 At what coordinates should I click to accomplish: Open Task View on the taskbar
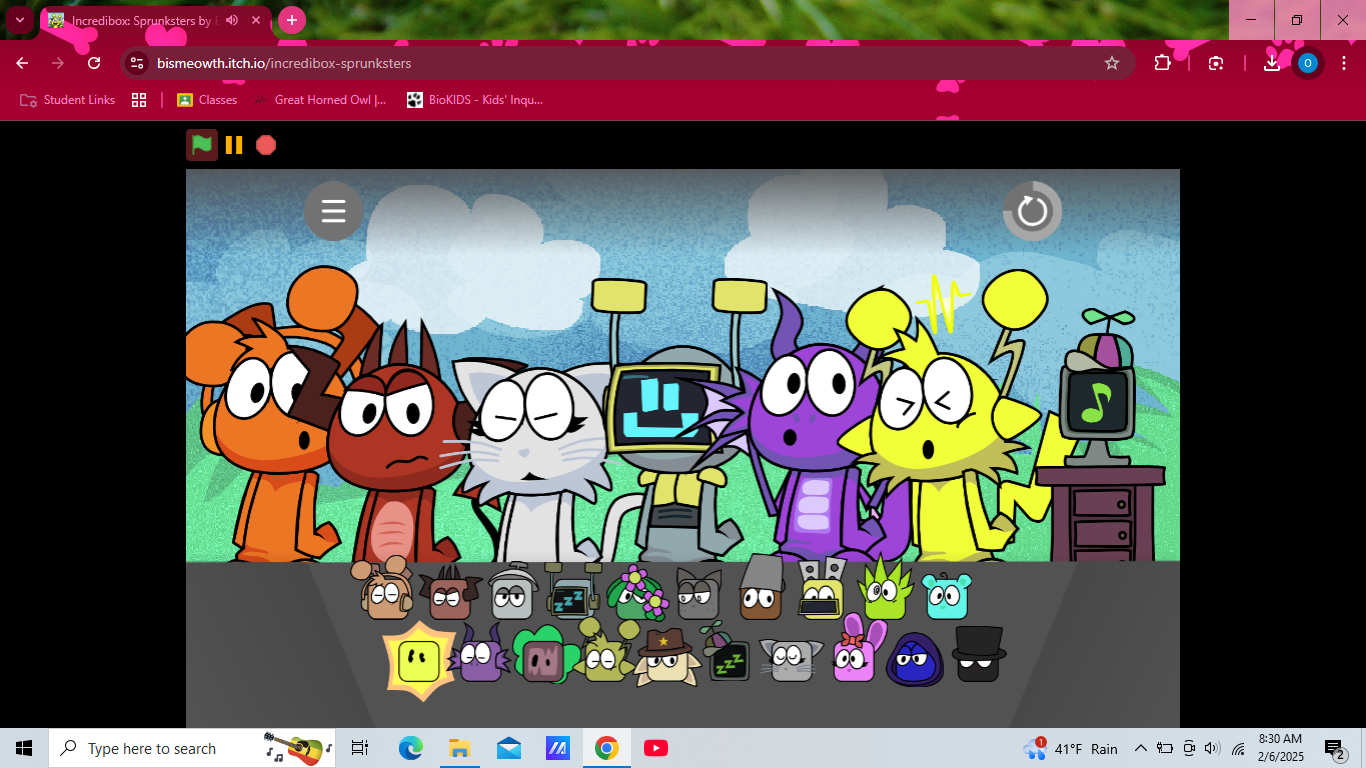click(360, 748)
